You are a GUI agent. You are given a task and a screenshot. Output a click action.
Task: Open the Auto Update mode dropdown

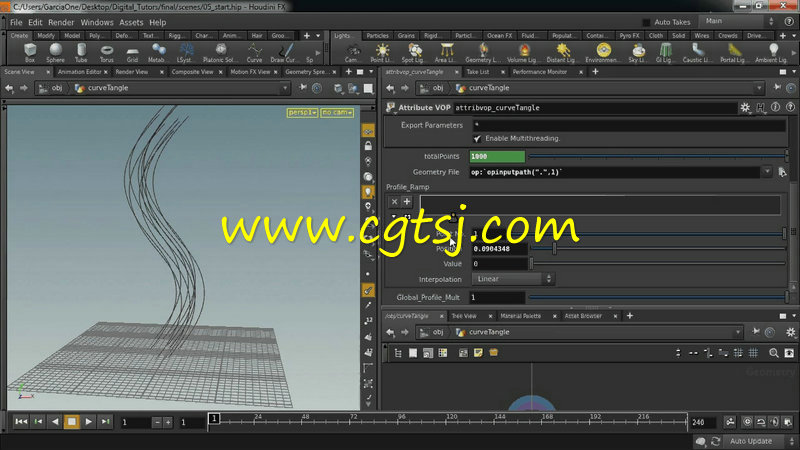click(760, 441)
